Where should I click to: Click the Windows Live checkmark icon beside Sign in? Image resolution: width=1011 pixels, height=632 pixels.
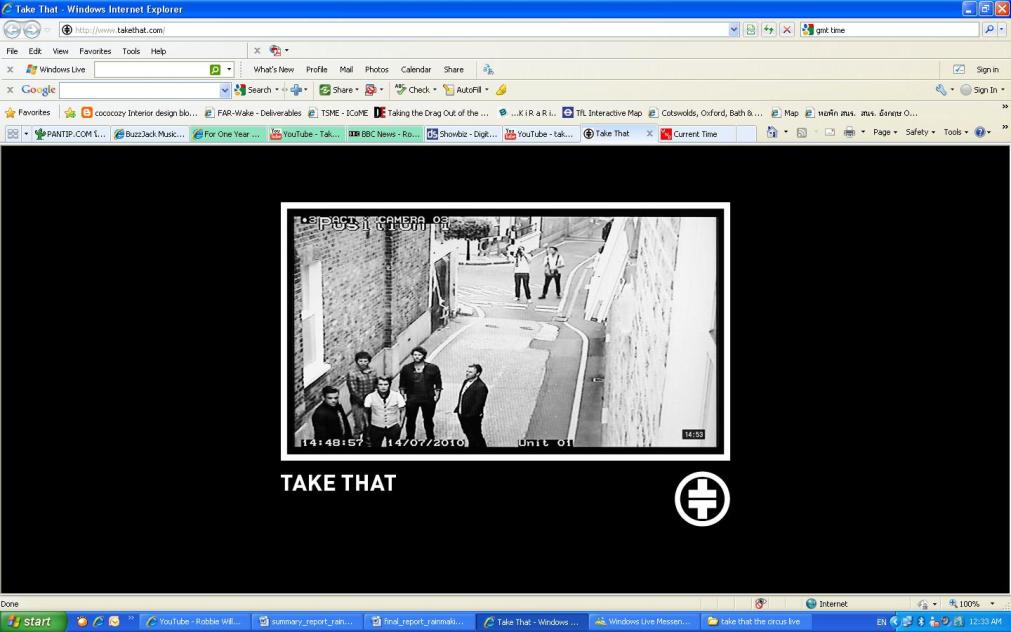pos(959,69)
